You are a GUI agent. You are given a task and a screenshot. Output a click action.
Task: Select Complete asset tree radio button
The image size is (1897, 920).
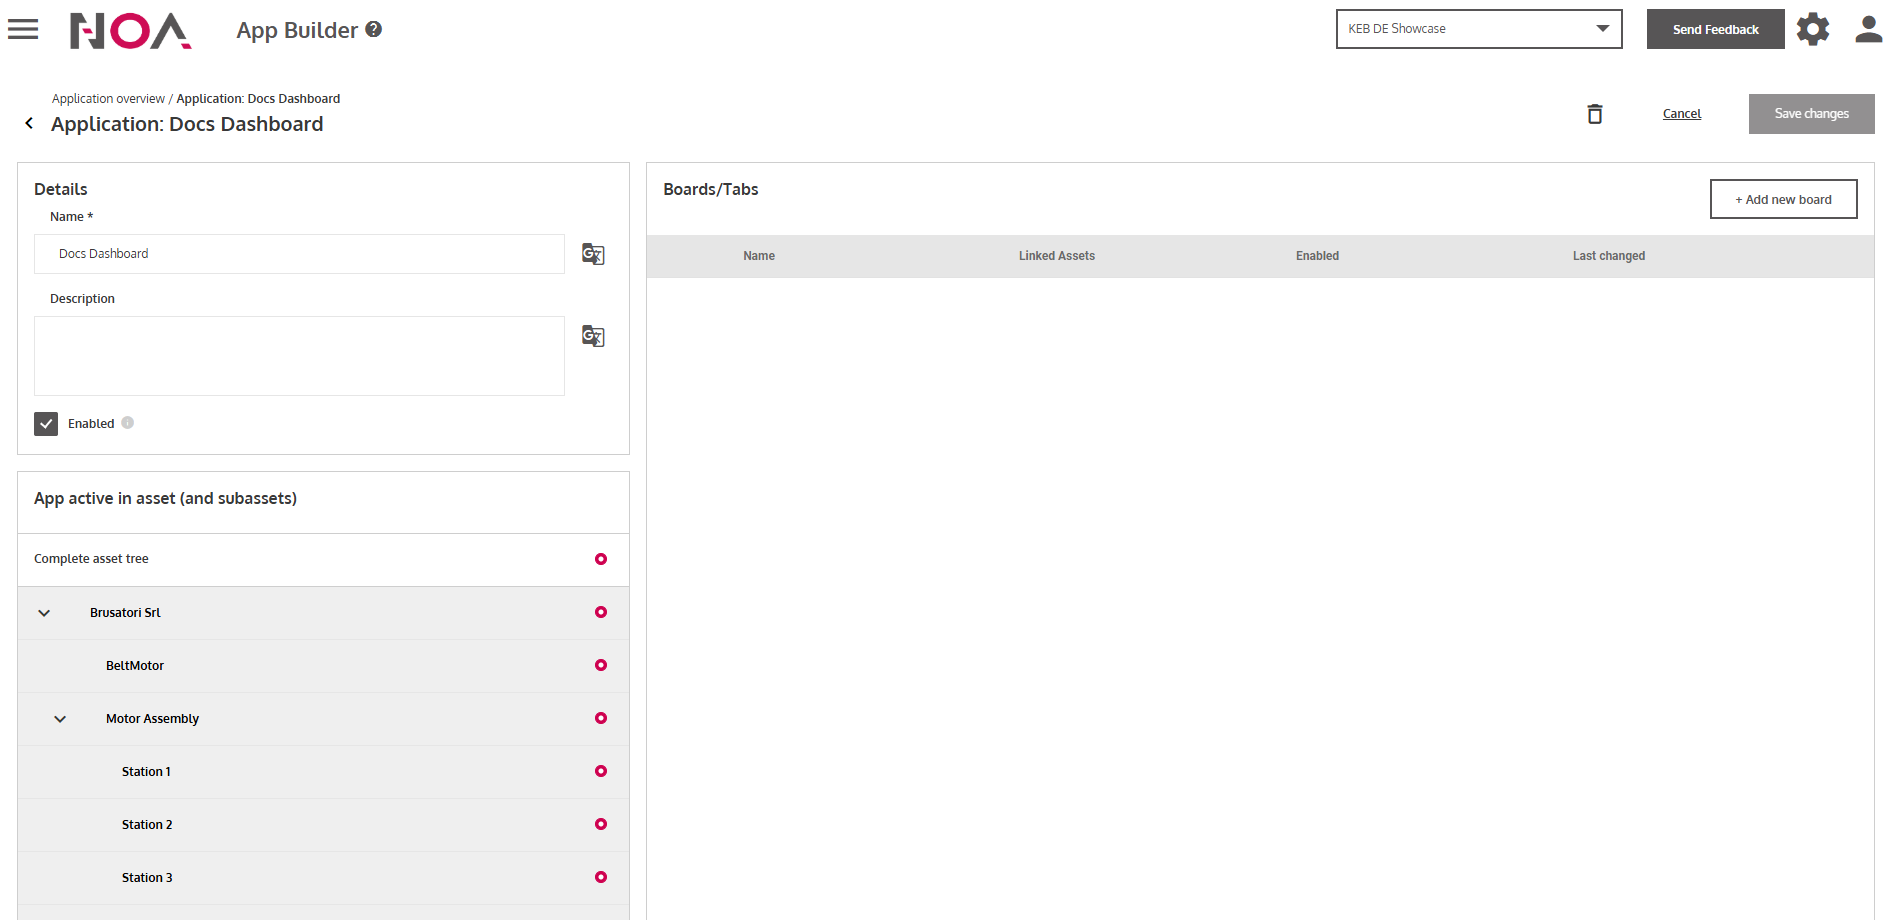tap(601, 559)
